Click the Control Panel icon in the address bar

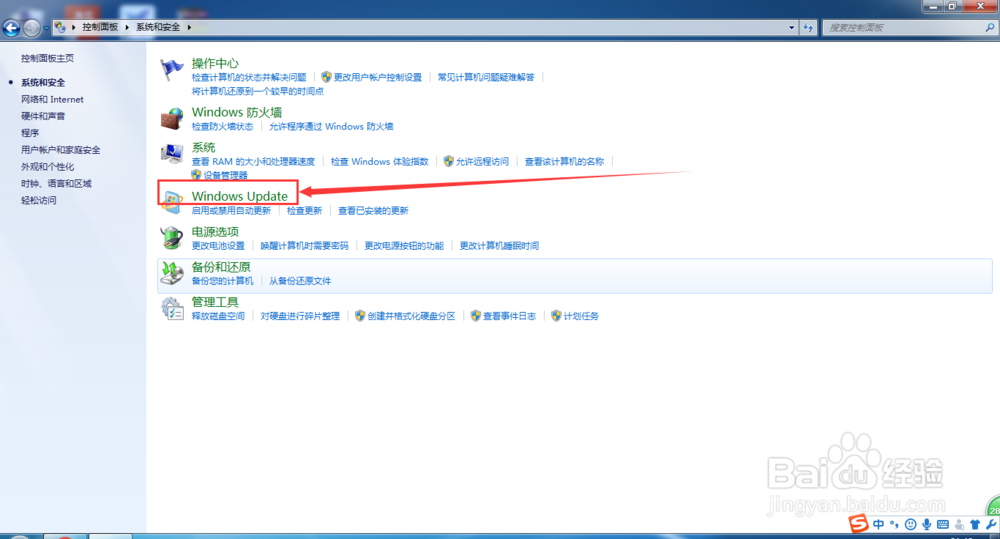(60, 27)
